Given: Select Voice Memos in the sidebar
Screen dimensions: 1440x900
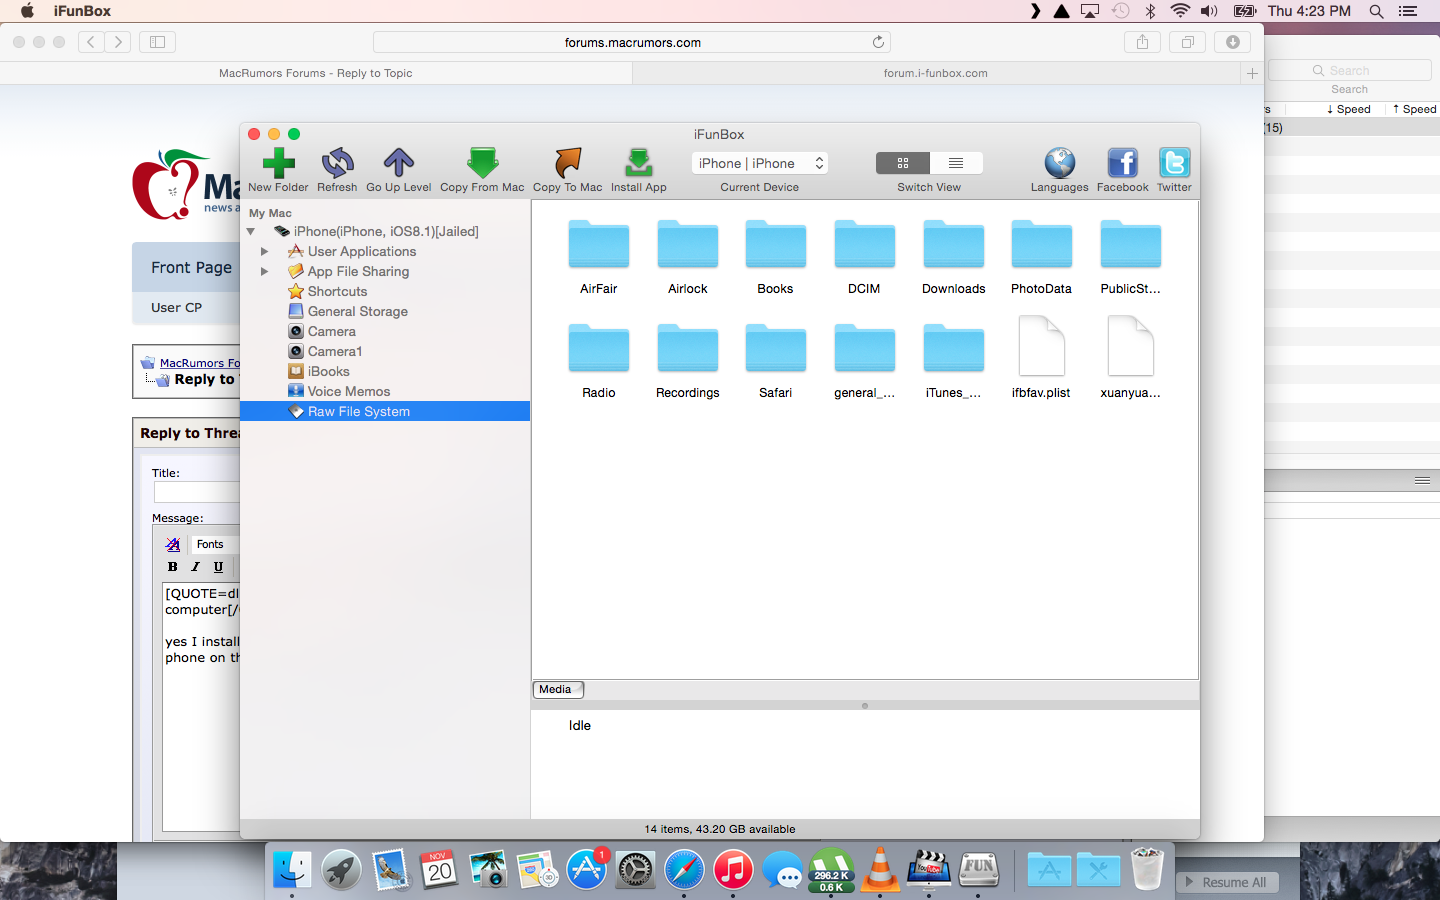Looking at the screenshot, I should click(348, 392).
